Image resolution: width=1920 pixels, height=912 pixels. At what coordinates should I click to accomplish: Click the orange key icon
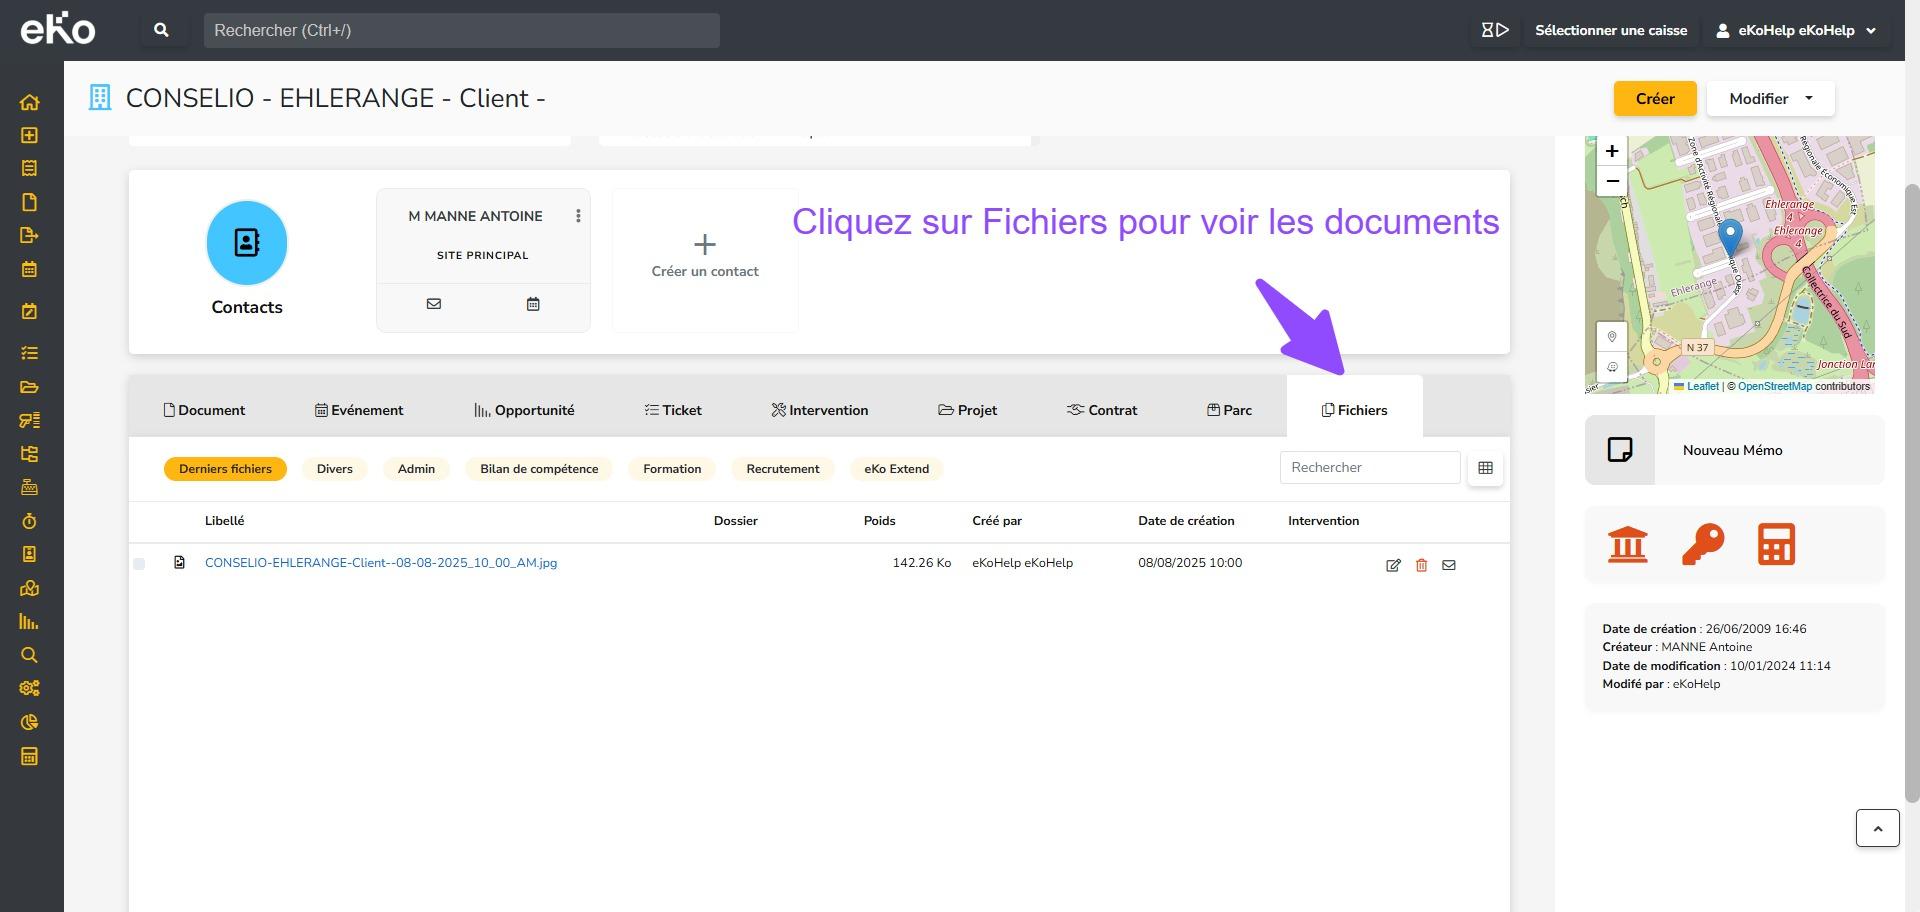click(x=1702, y=545)
